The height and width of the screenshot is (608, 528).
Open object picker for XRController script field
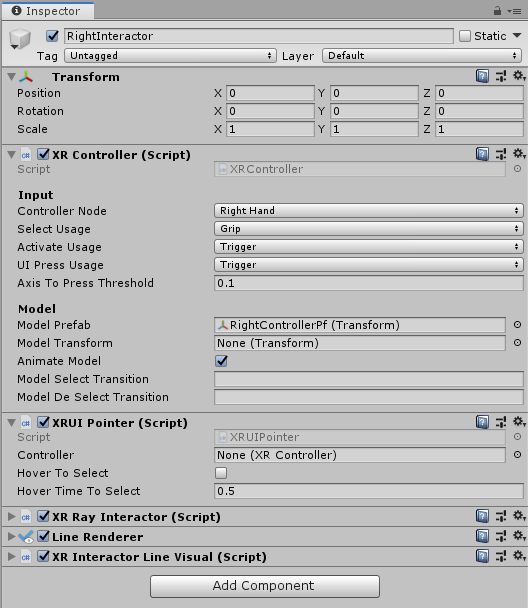pyautogui.click(x=517, y=169)
